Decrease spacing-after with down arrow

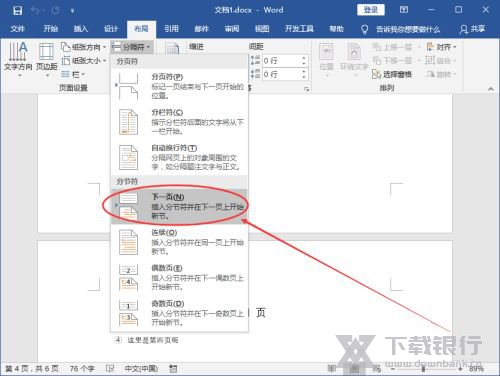[304, 77]
